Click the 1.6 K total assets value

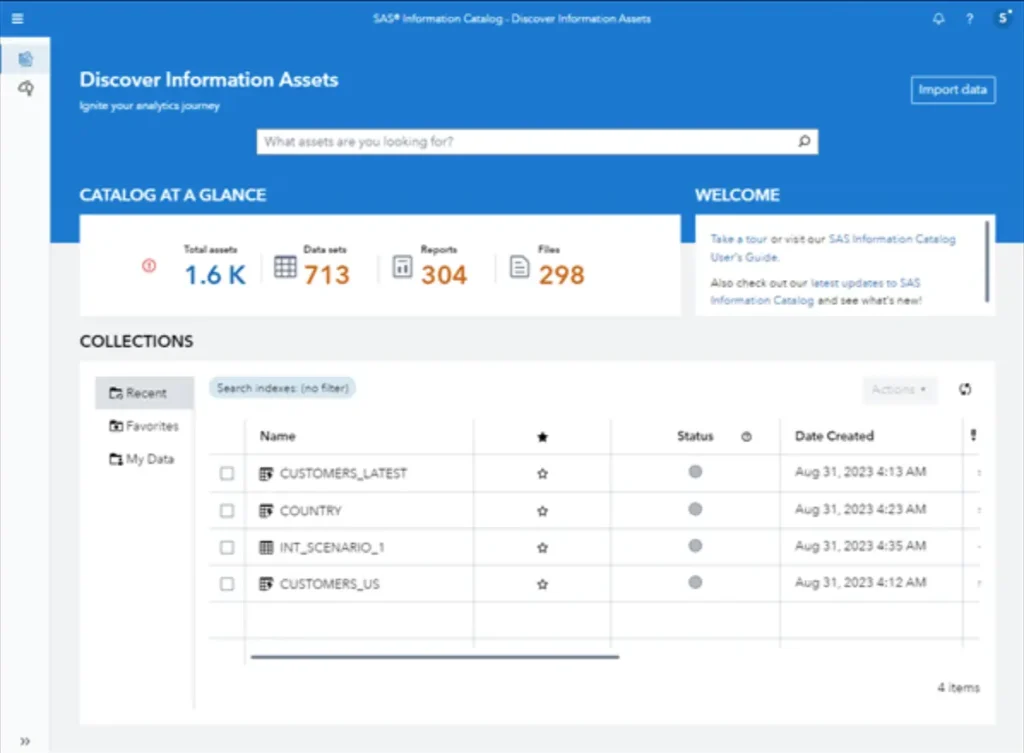click(215, 275)
